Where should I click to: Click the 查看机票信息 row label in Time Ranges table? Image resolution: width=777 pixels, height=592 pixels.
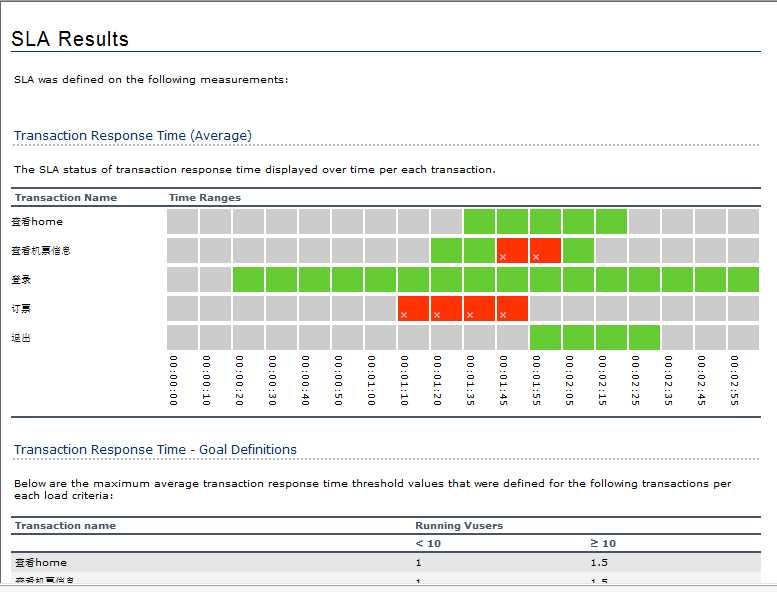point(41,251)
